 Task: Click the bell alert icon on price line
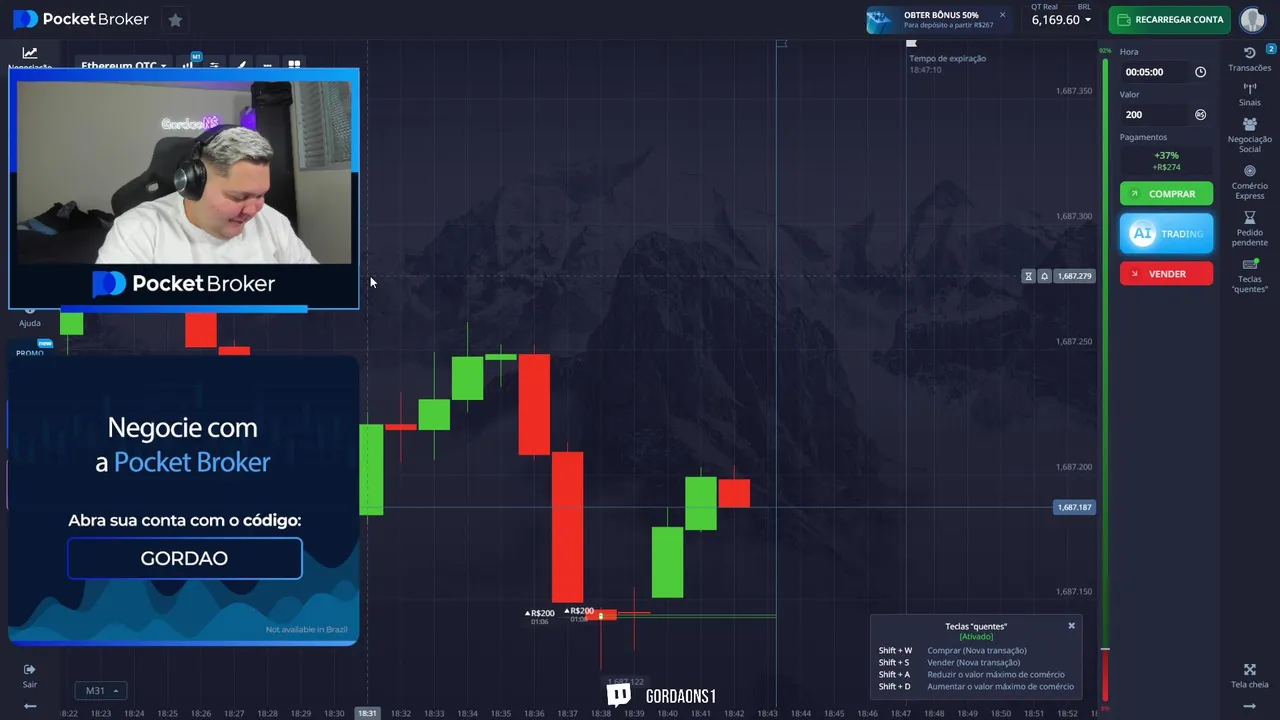coord(1044,276)
